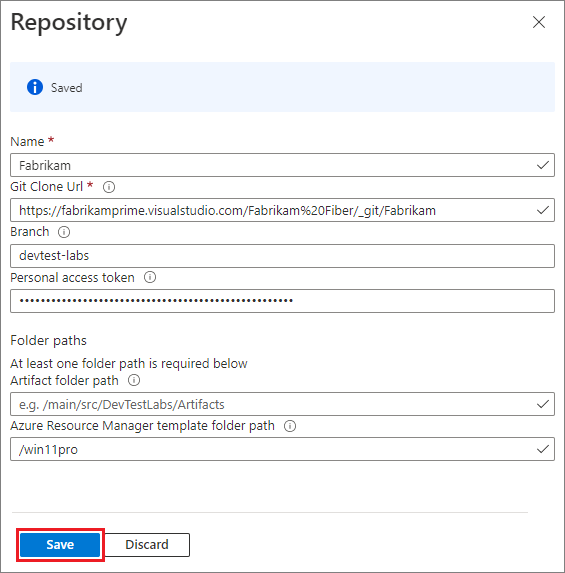Select the Branch field with devtest-labs
565x573 pixels.
282,256
